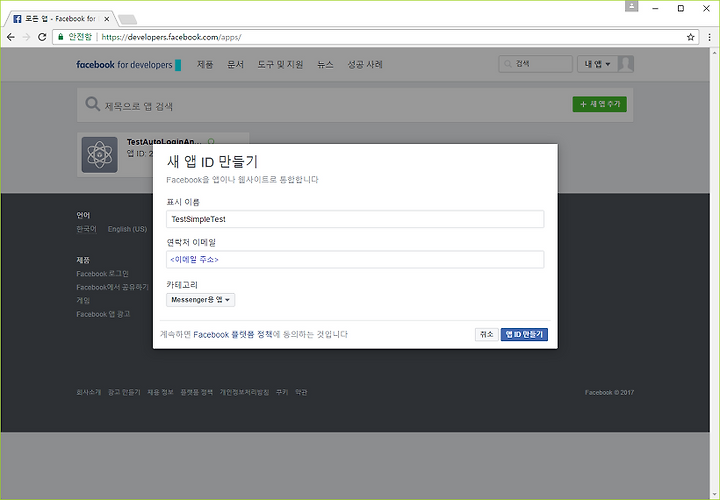Open 개인정보처리방침 footer link
The width and height of the screenshot is (720, 500).
coord(244,392)
